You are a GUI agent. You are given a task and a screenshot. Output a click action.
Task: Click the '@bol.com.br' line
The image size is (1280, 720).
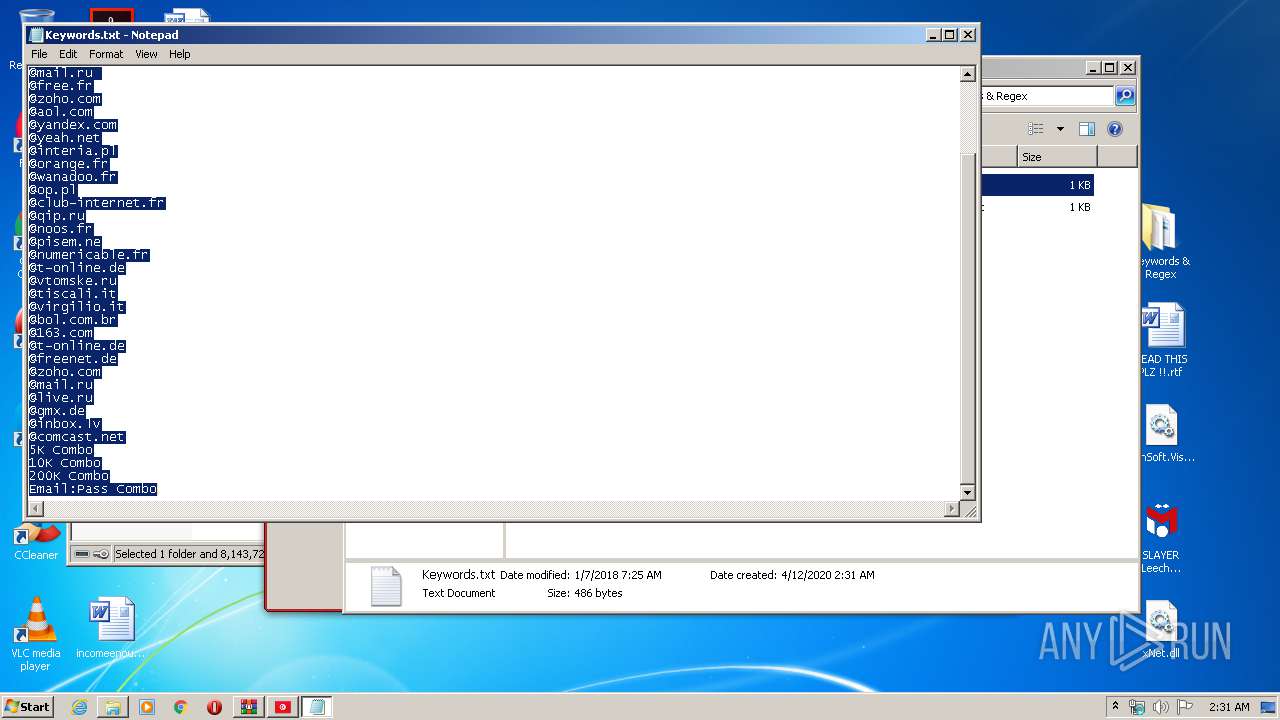73,320
